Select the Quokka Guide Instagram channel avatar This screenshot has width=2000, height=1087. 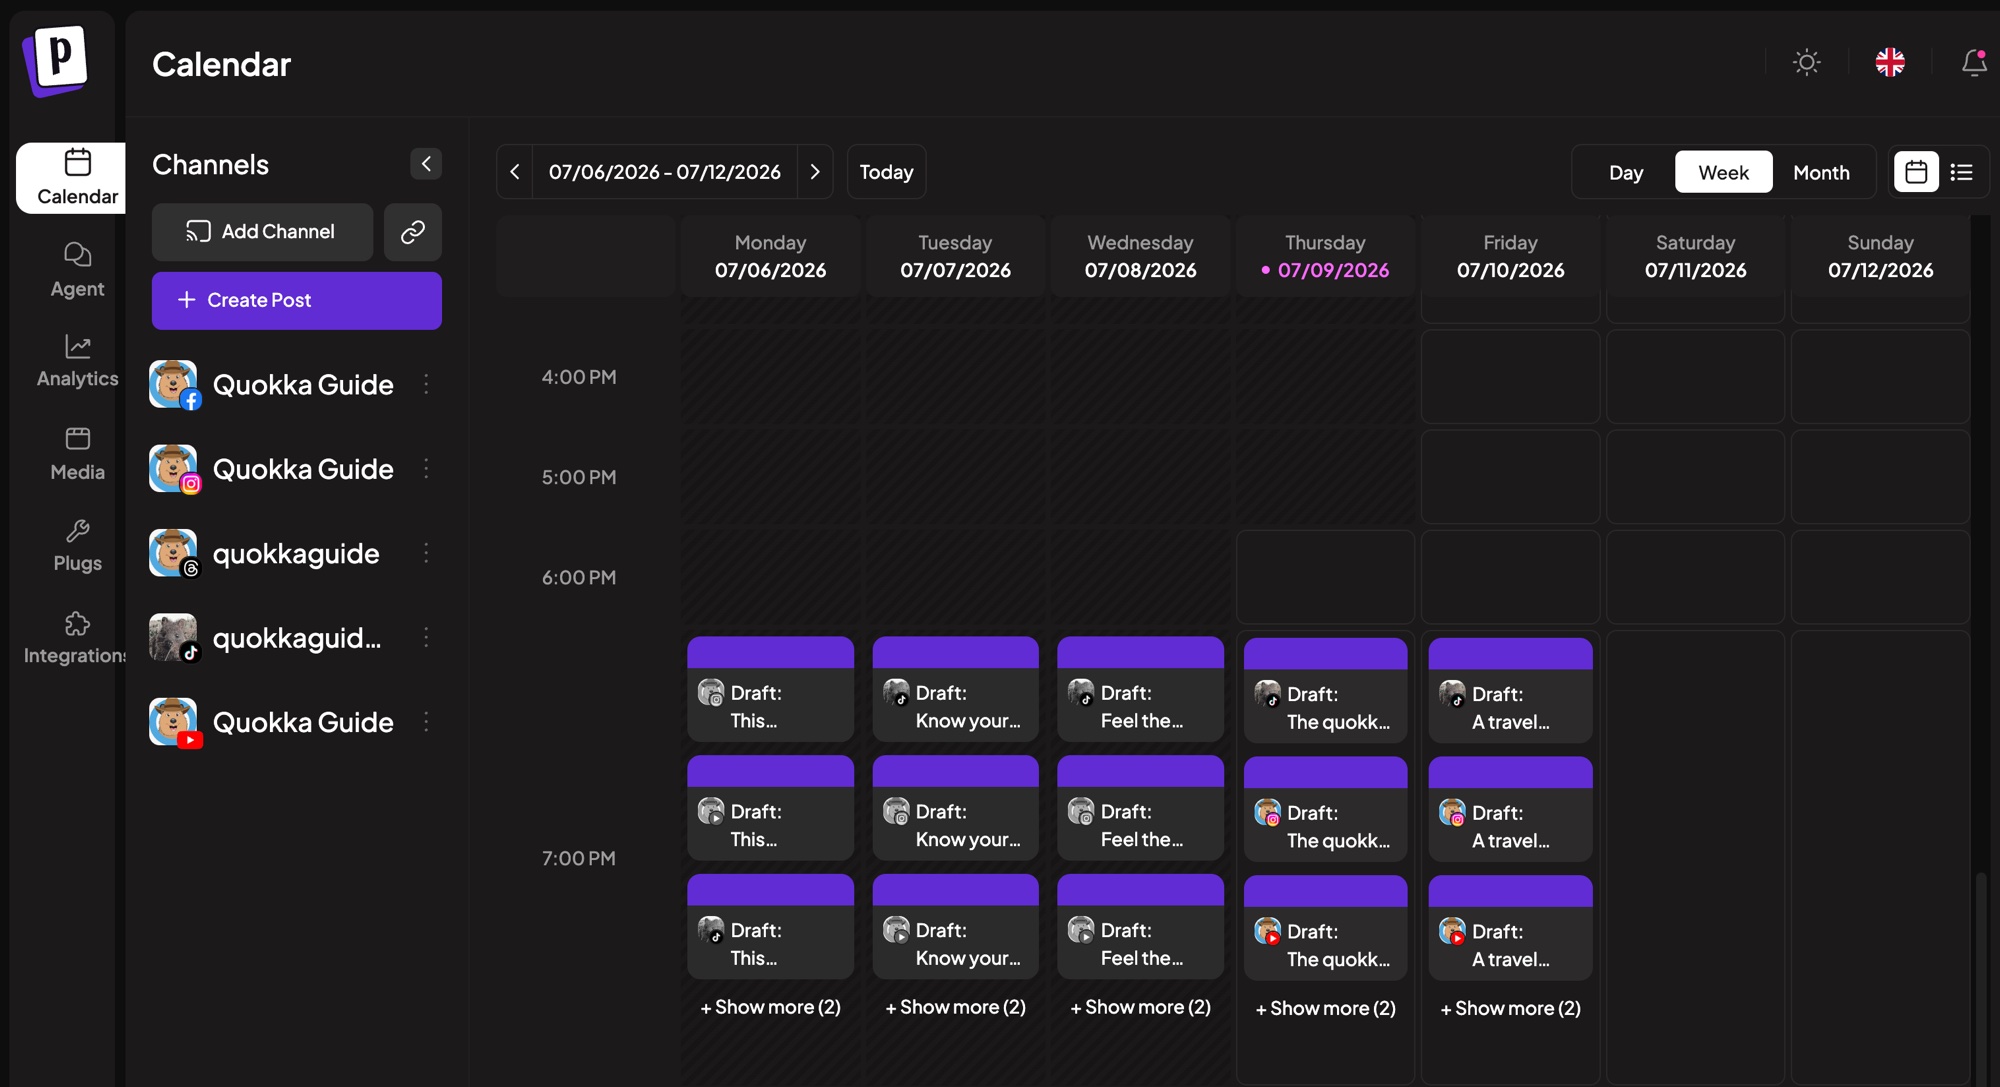(174, 469)
